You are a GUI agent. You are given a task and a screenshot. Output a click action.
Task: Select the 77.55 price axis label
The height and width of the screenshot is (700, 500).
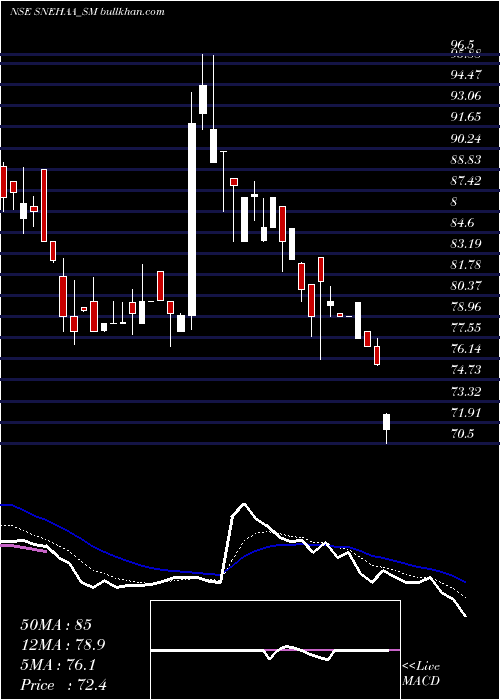coord(466,328)
